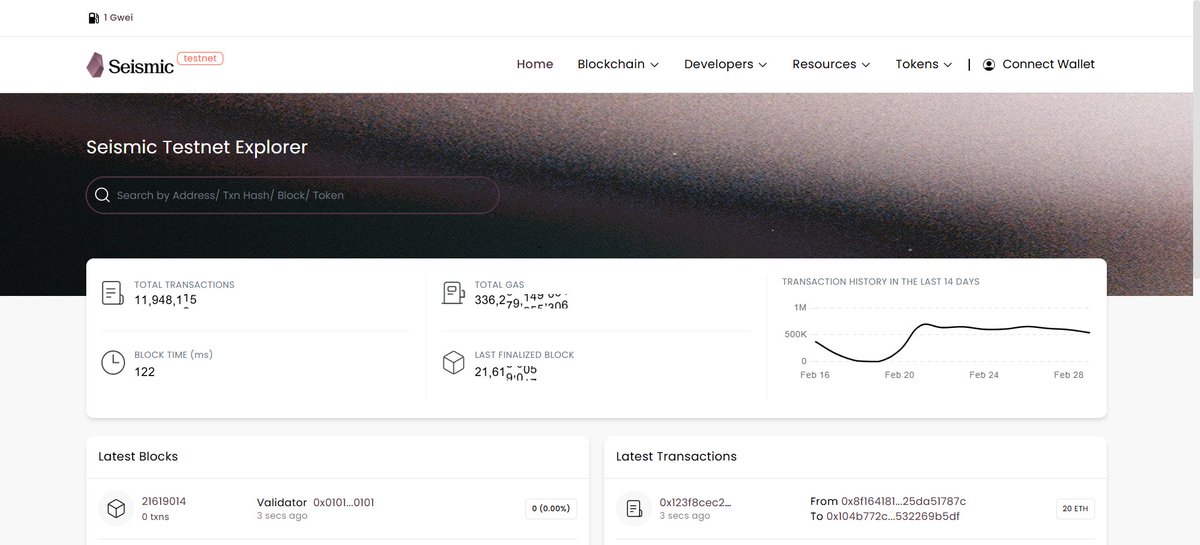Click the Feb 20 chart axis label
1200x545 pixels.
[x=899, y=375]
